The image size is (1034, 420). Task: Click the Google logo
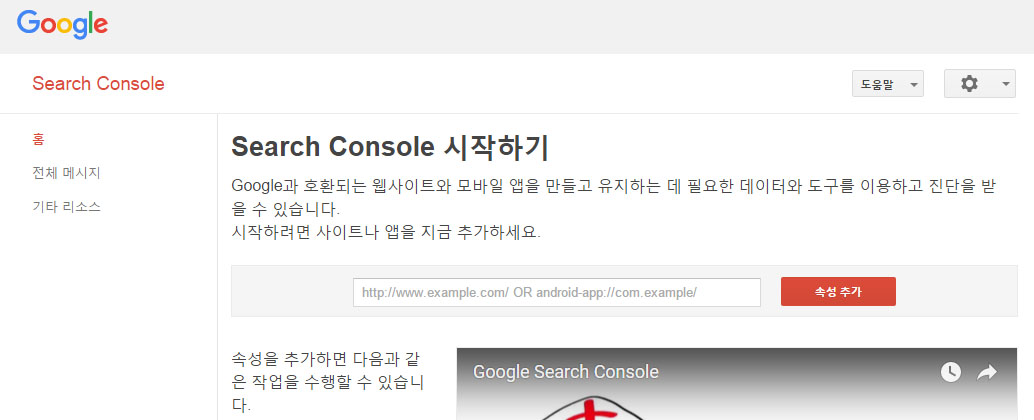[x=62, y=25]
